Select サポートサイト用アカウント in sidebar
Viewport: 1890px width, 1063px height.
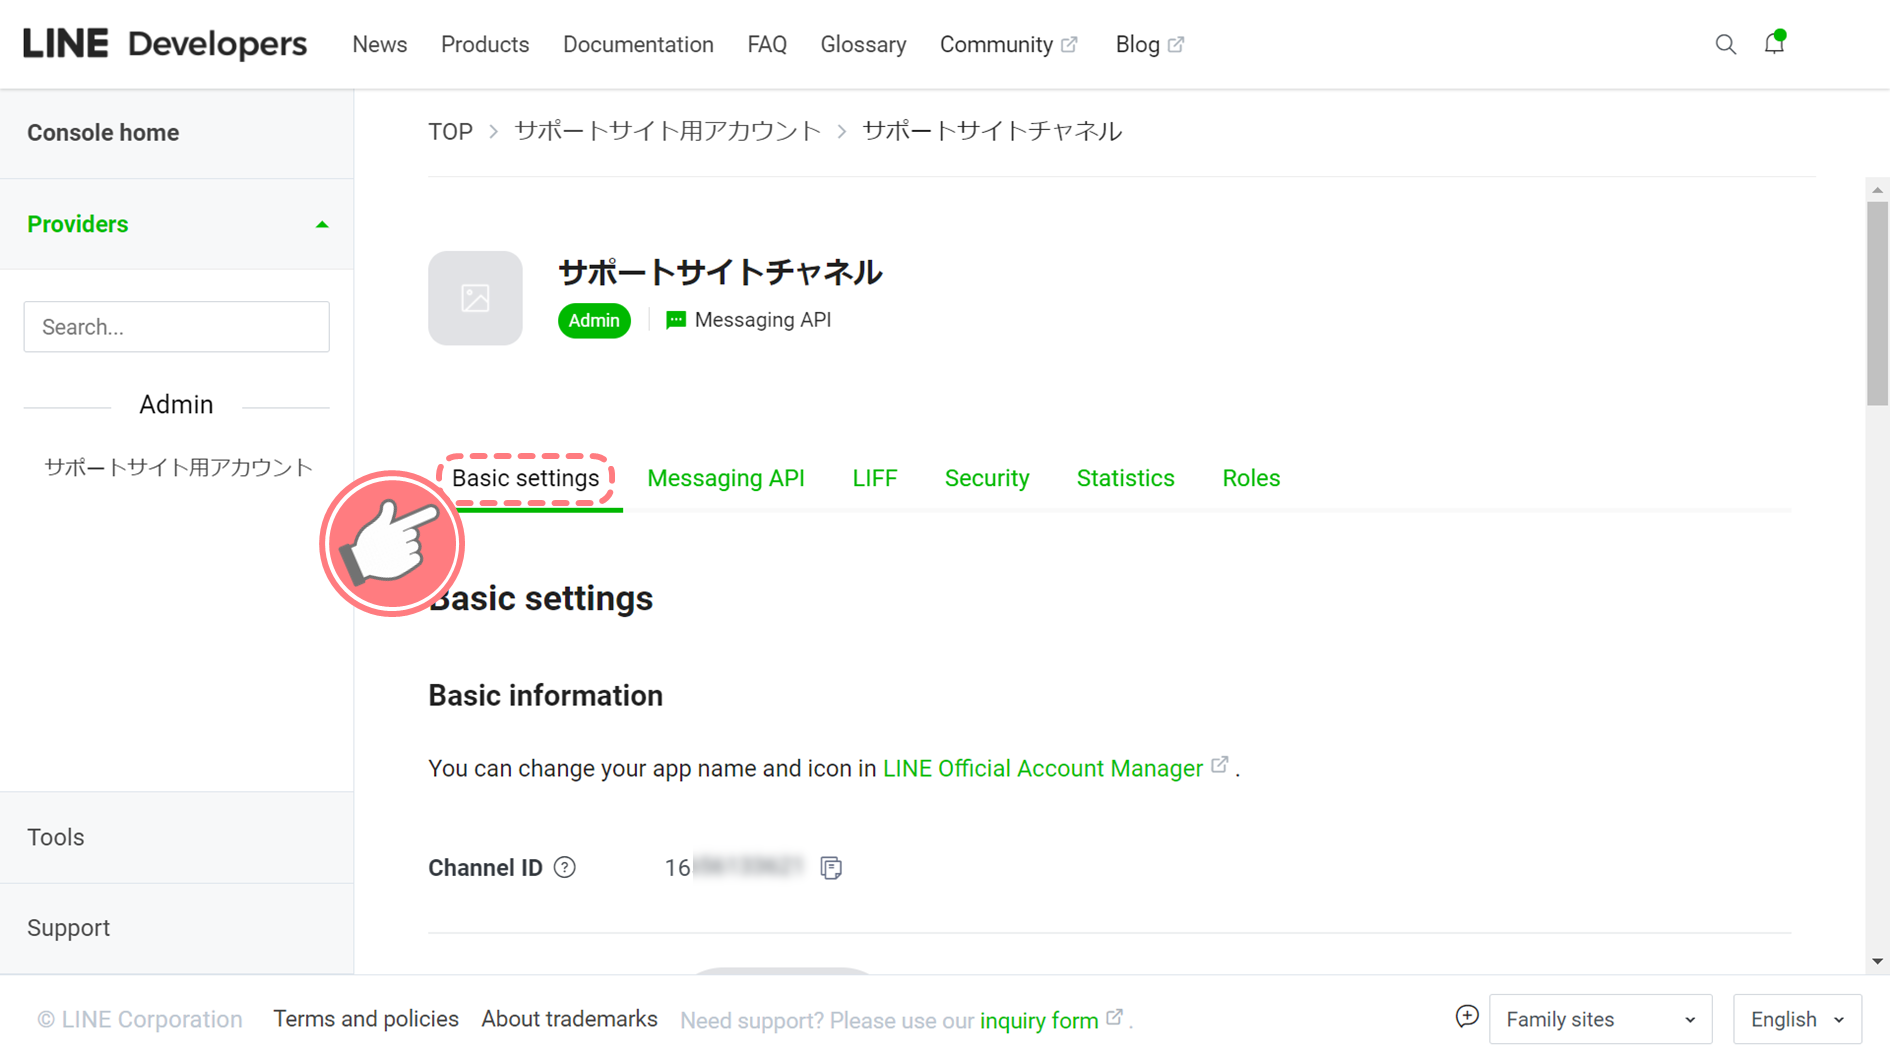pyautogui.click(x=178, y=468)
